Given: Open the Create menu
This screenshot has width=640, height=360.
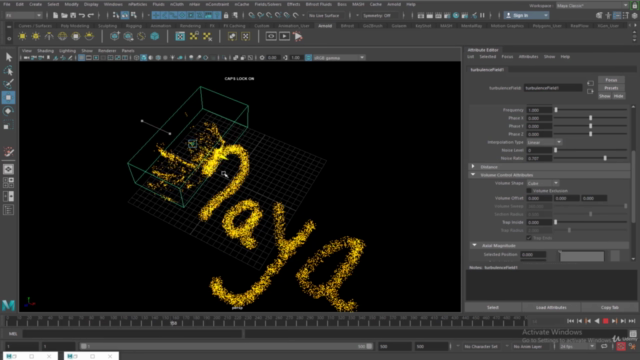Looking at the screenshot, I should pyautogui.click(x=35, y=4).
